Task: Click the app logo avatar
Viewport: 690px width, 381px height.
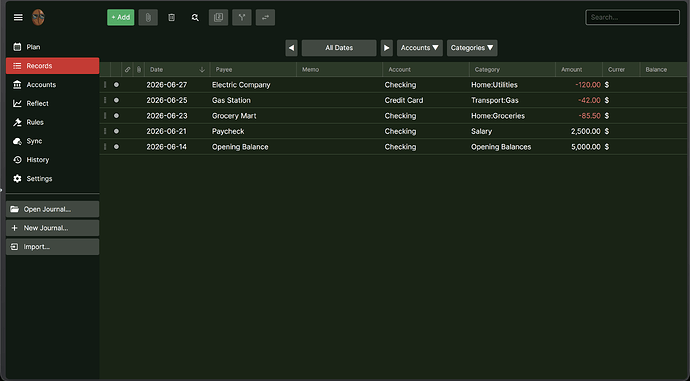Action: tap(38, 17)
